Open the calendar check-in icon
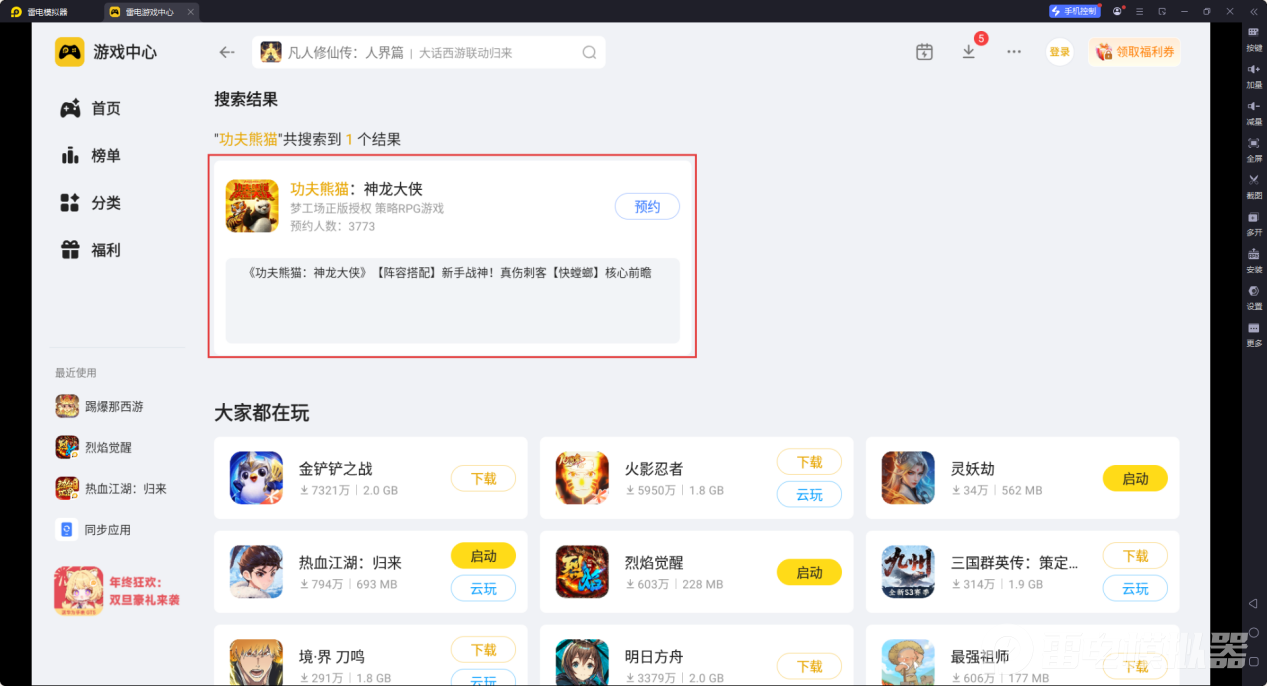1267x686 pixels. pyautogui.click(x=924, y=52)
